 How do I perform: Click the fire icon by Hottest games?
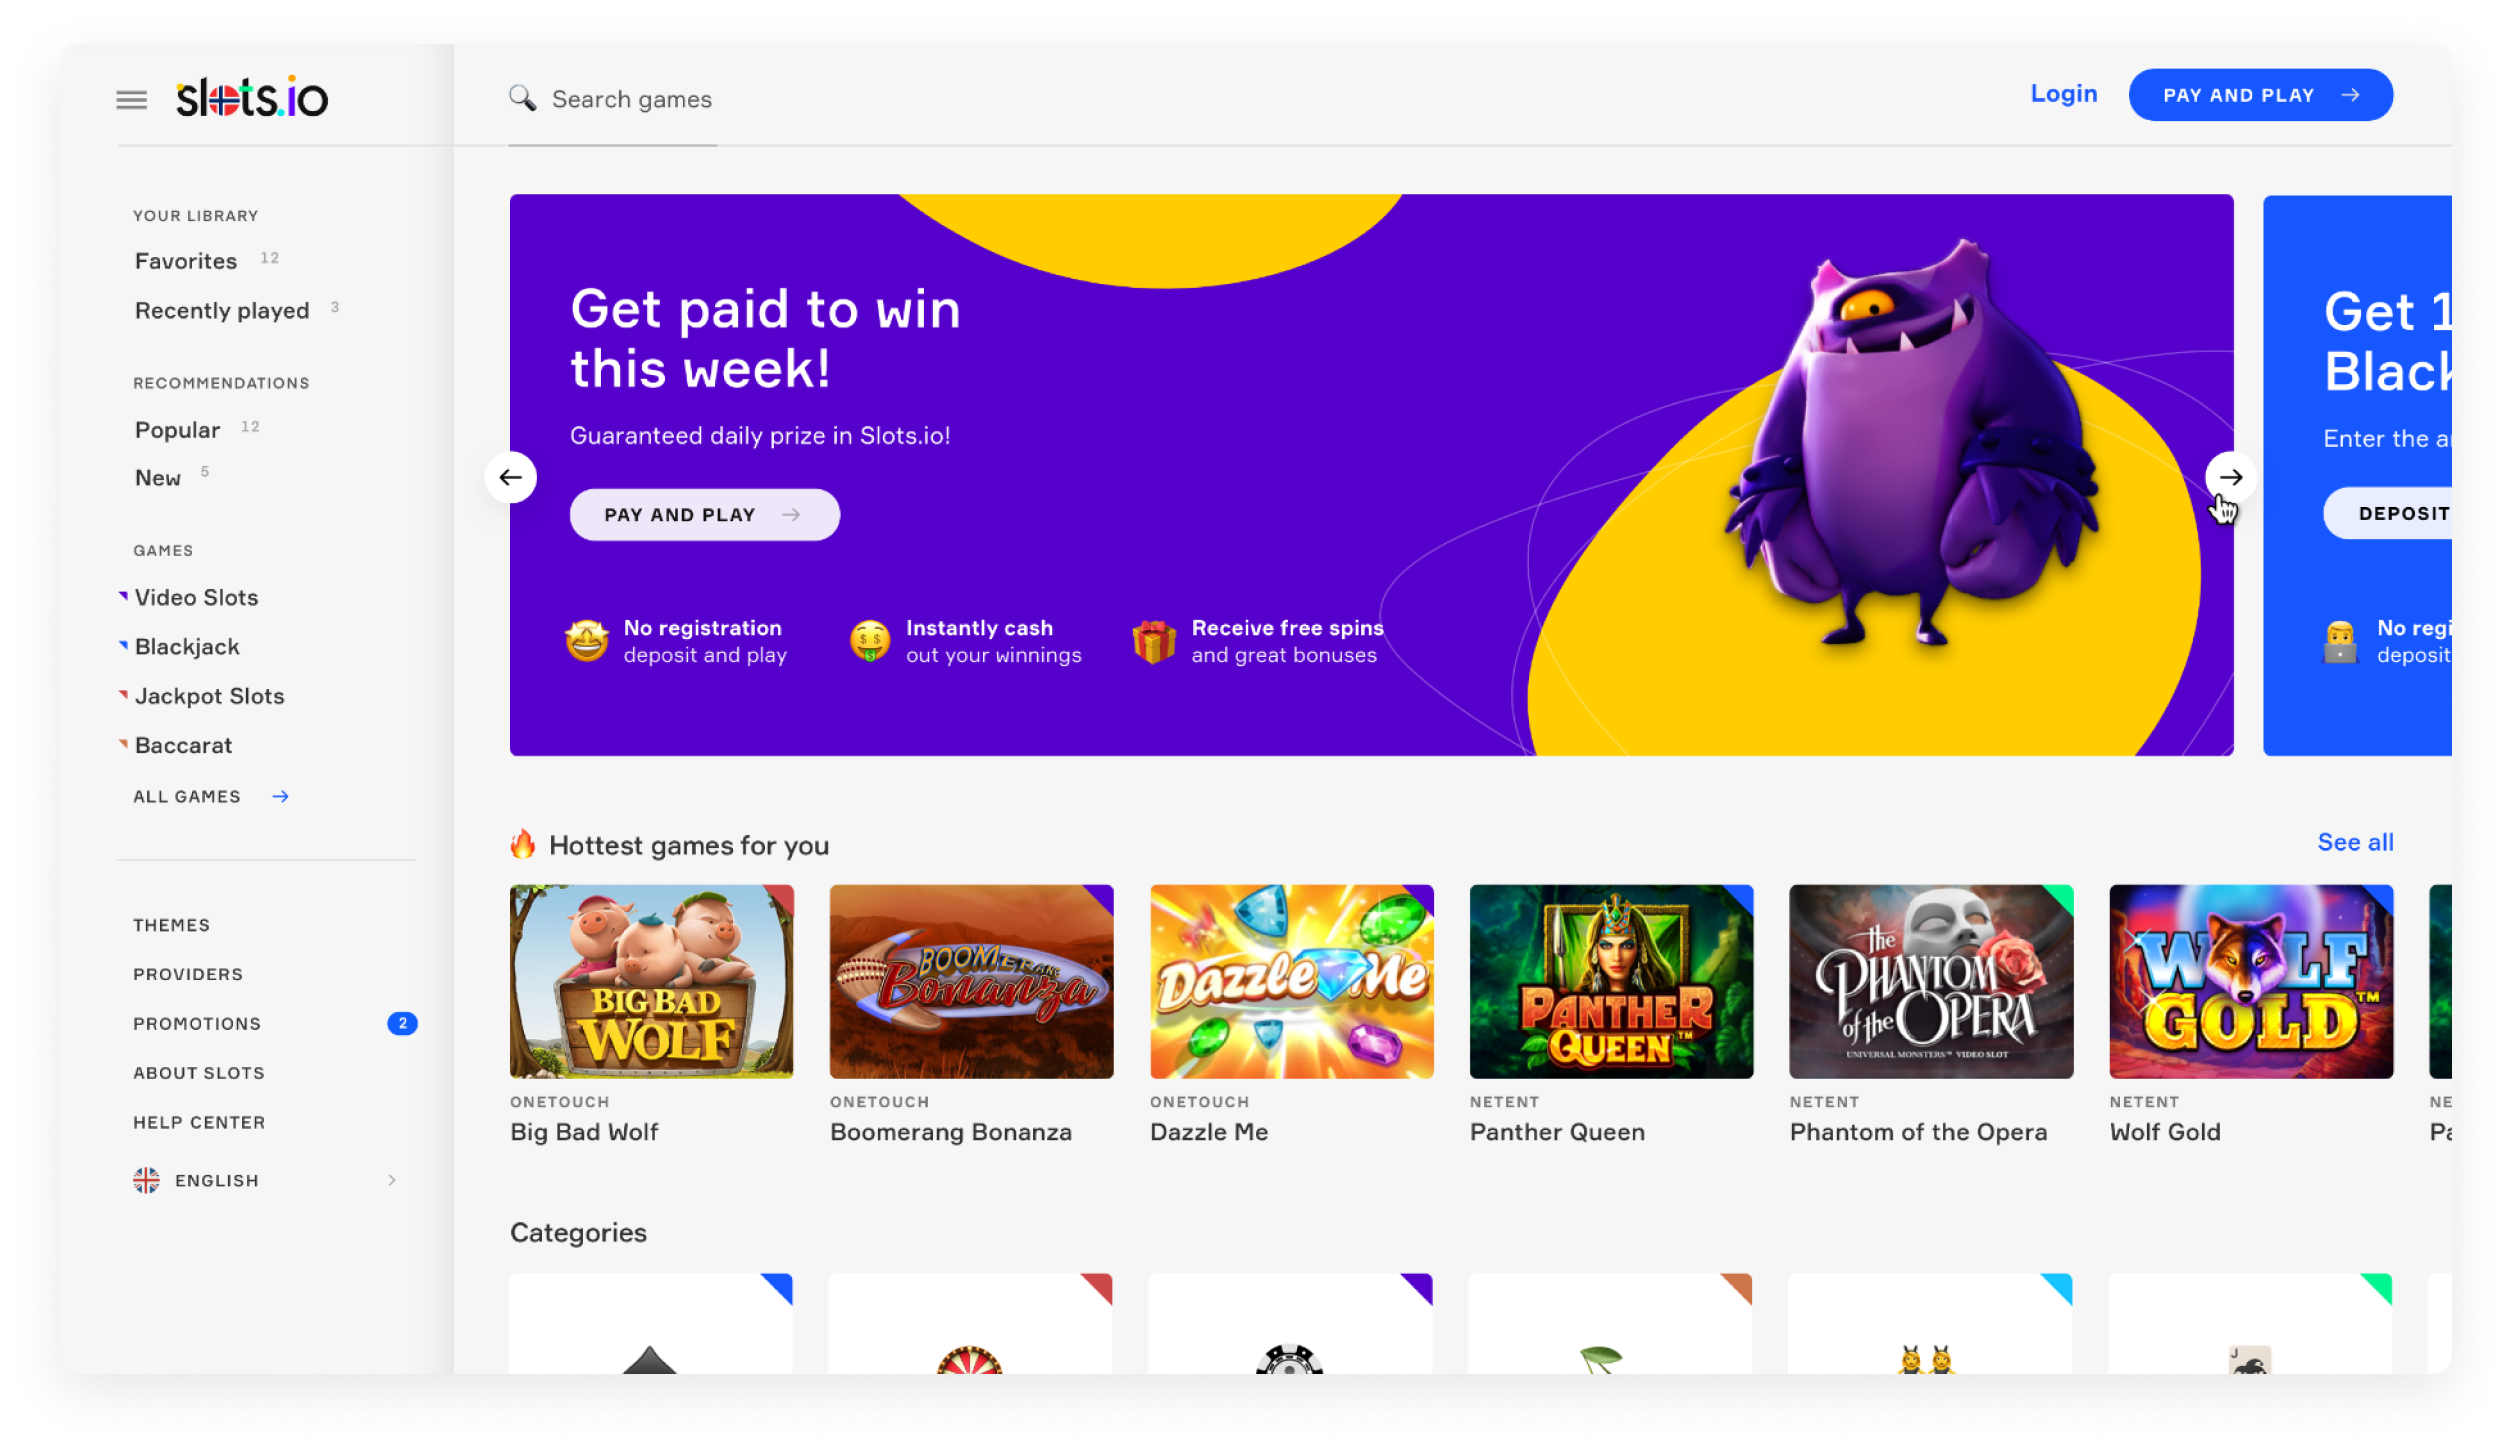tap(523, 845)
